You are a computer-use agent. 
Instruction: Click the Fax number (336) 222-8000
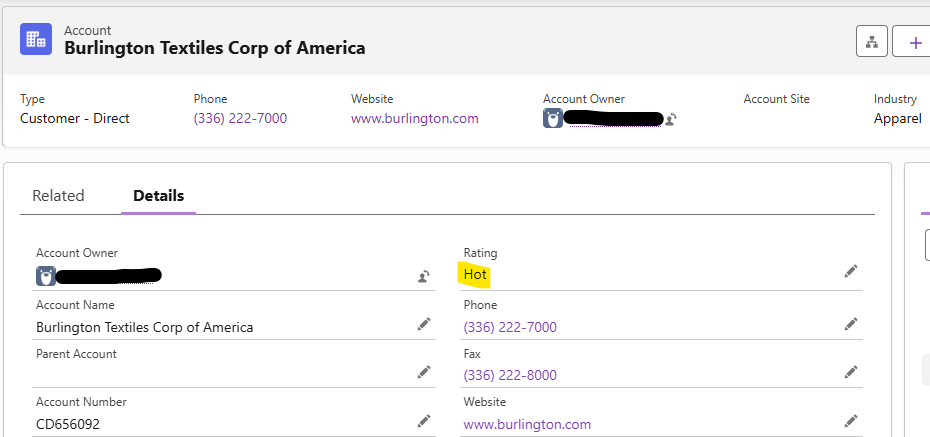[510, 375]
